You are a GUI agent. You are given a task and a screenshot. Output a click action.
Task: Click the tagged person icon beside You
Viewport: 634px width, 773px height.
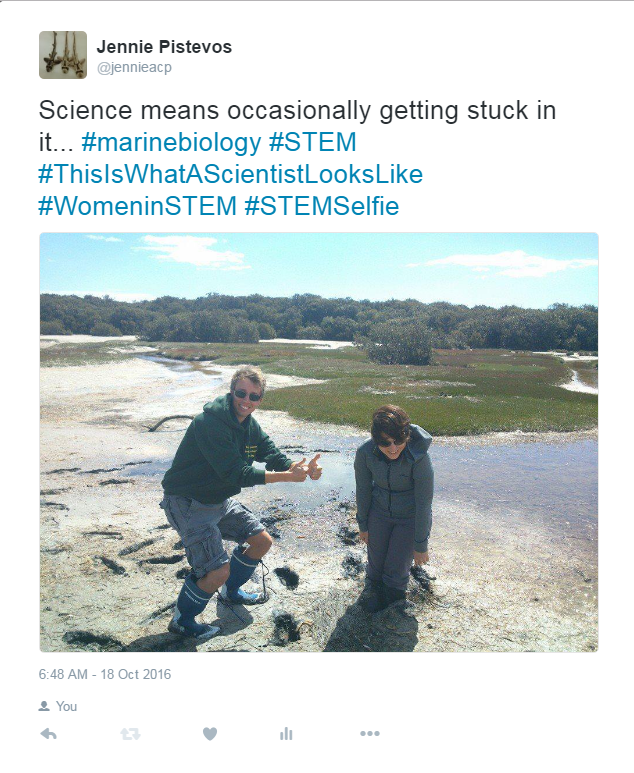tap(44, 706)
